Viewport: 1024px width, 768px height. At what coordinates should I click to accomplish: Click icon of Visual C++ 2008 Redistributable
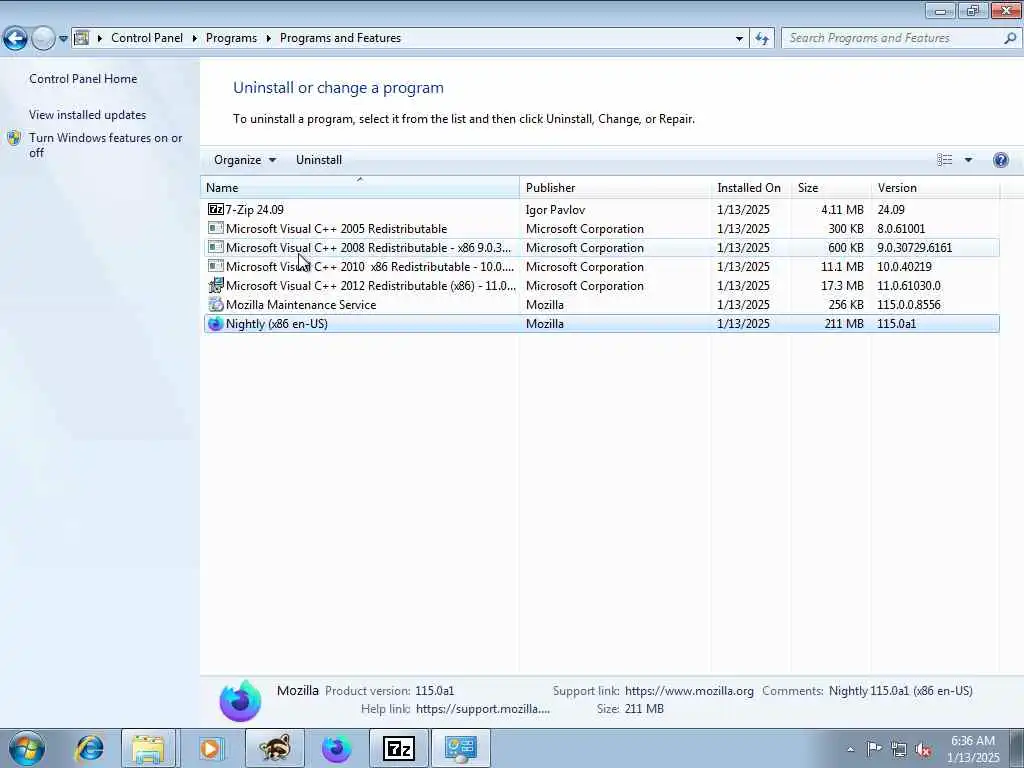point(216,247)
